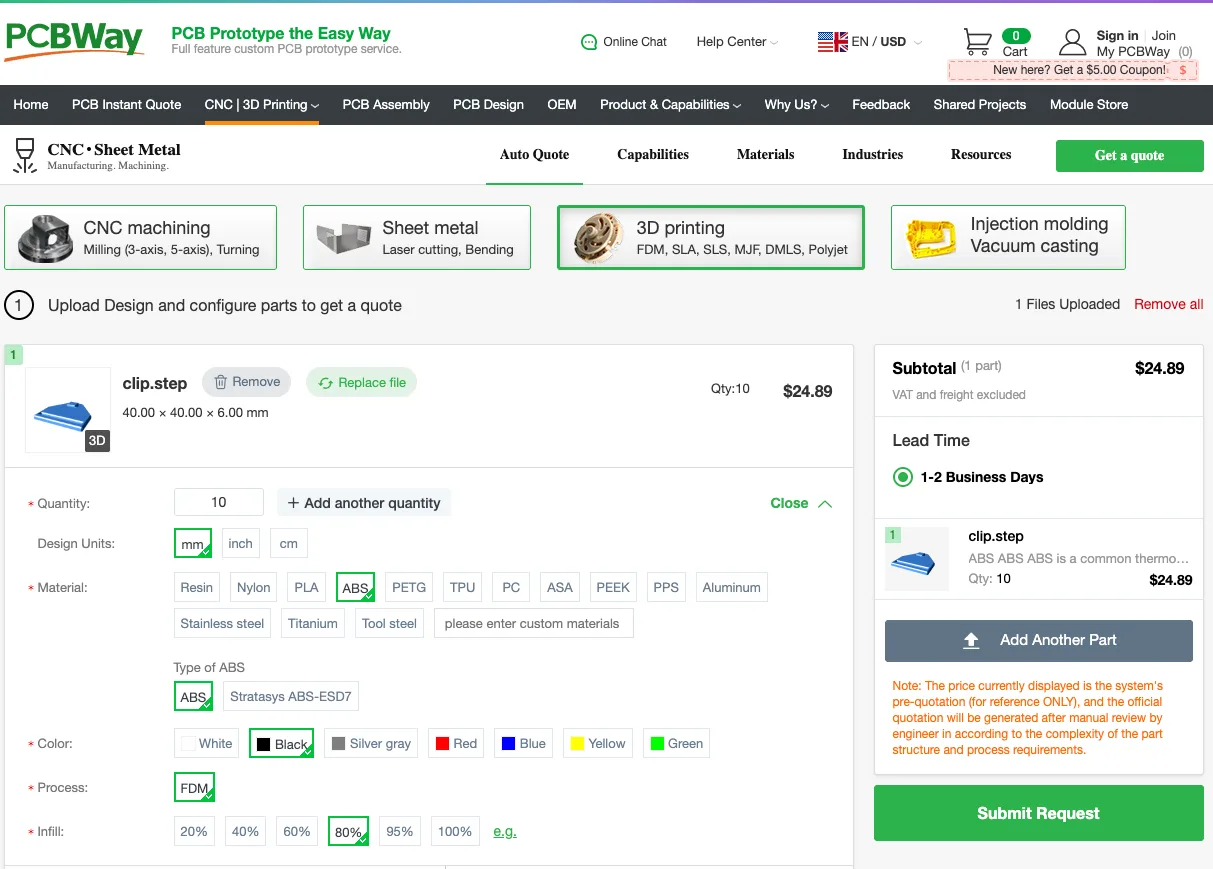Click the Sign in link
The height and width of the screenshot is (869, 1213).
coord(1117,35)
